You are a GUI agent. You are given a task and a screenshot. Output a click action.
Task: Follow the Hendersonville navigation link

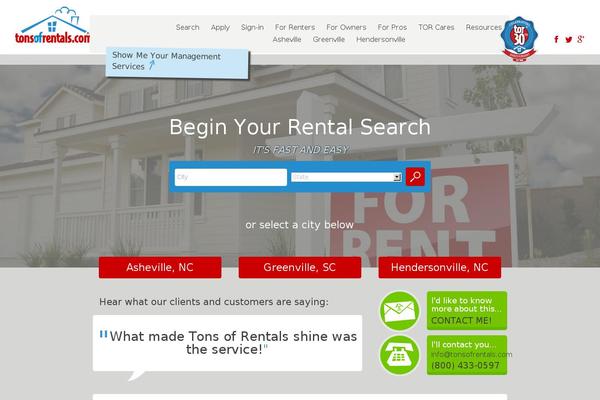381,39
